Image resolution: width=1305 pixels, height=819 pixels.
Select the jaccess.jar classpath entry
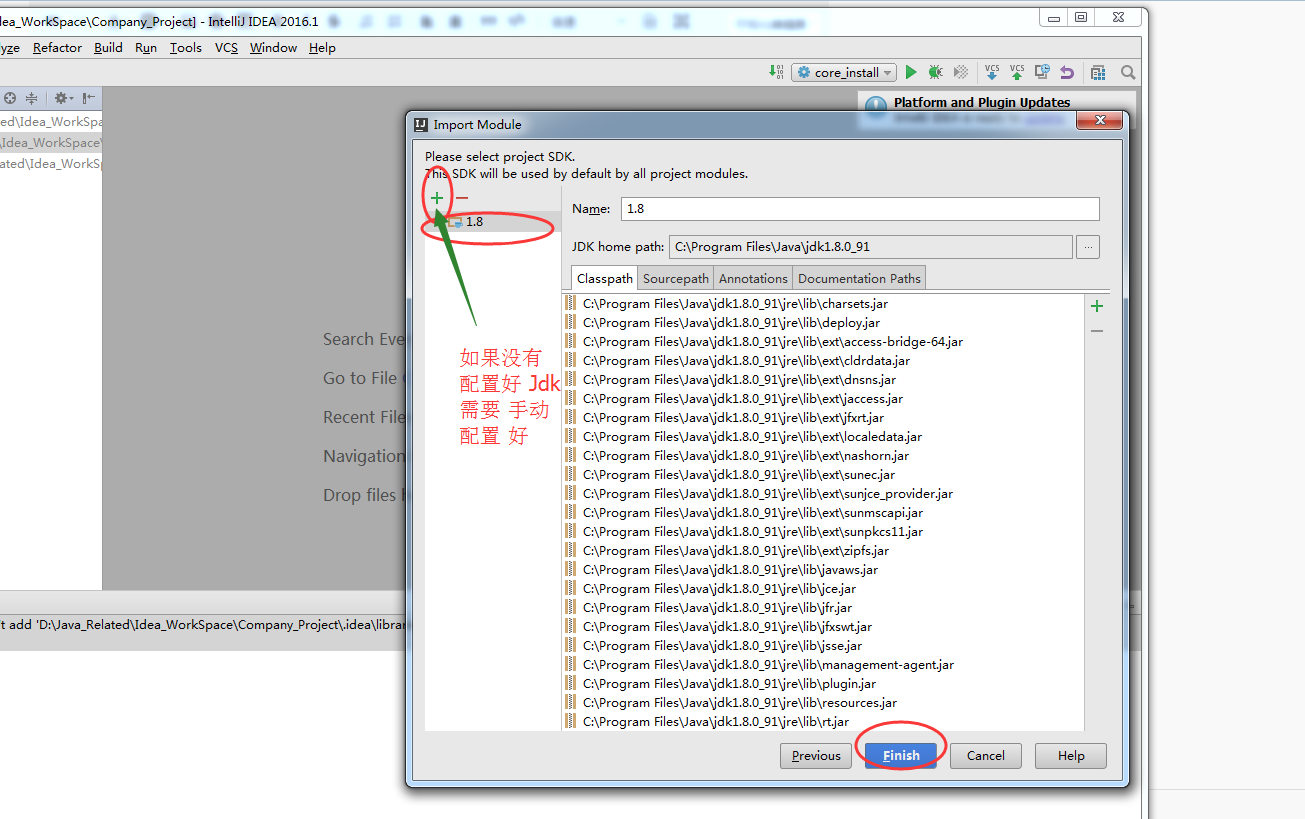point(824,398)
